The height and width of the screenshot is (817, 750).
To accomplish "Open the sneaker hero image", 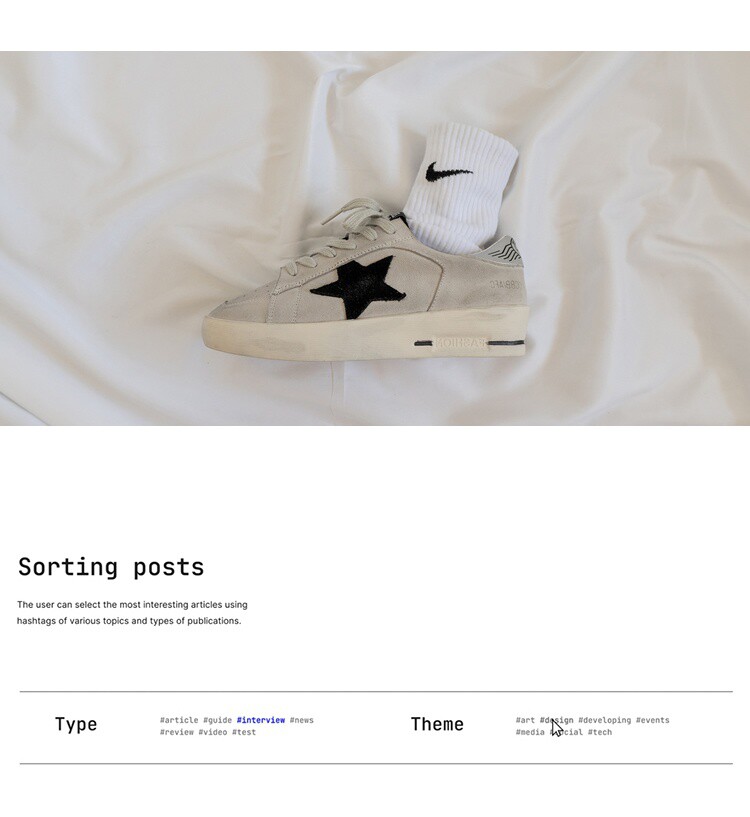I will click(375, 238).
